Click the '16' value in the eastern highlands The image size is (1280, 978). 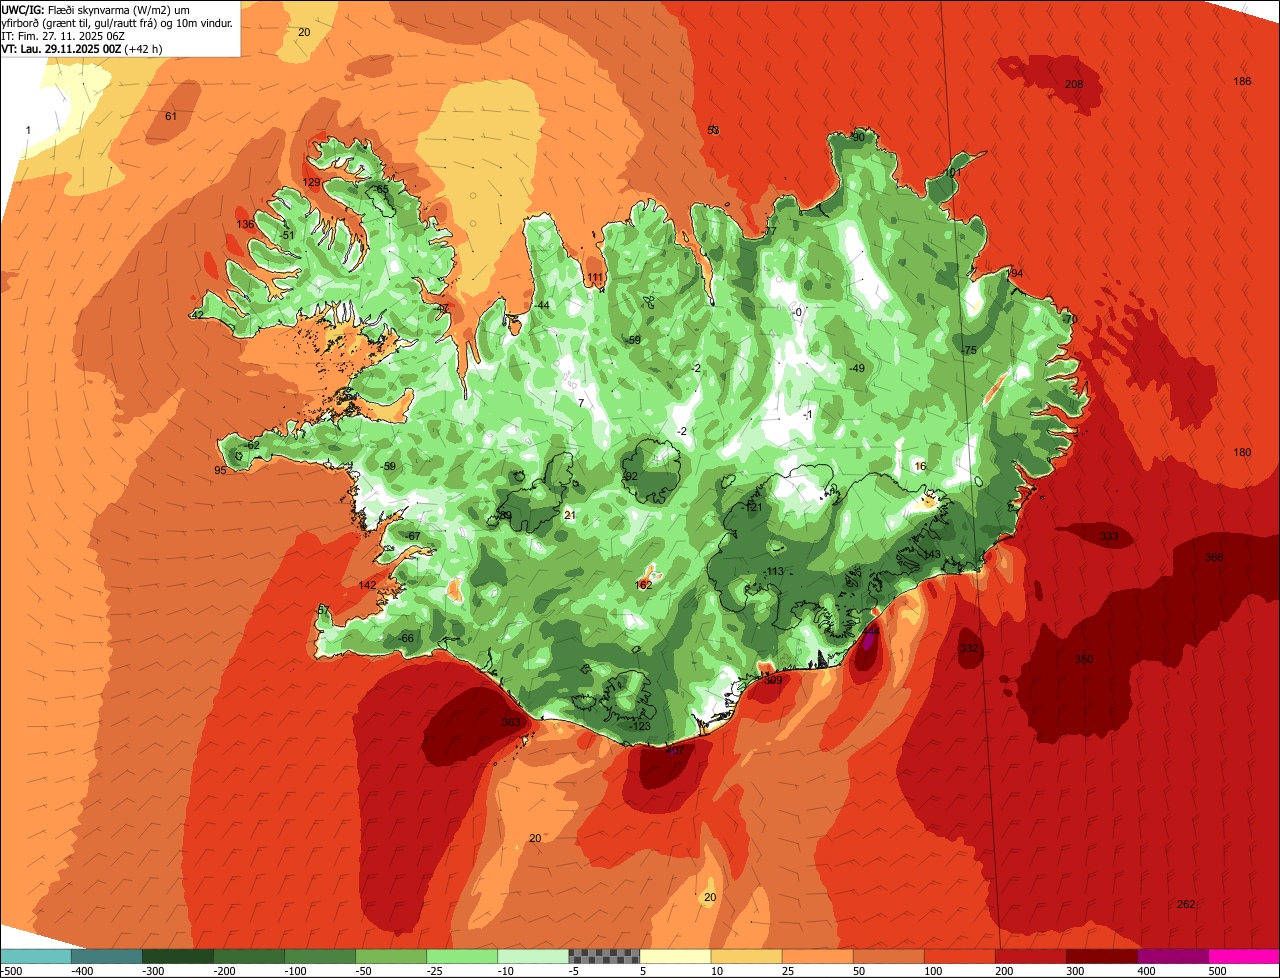pyautogui.click(x=920, y=467)
